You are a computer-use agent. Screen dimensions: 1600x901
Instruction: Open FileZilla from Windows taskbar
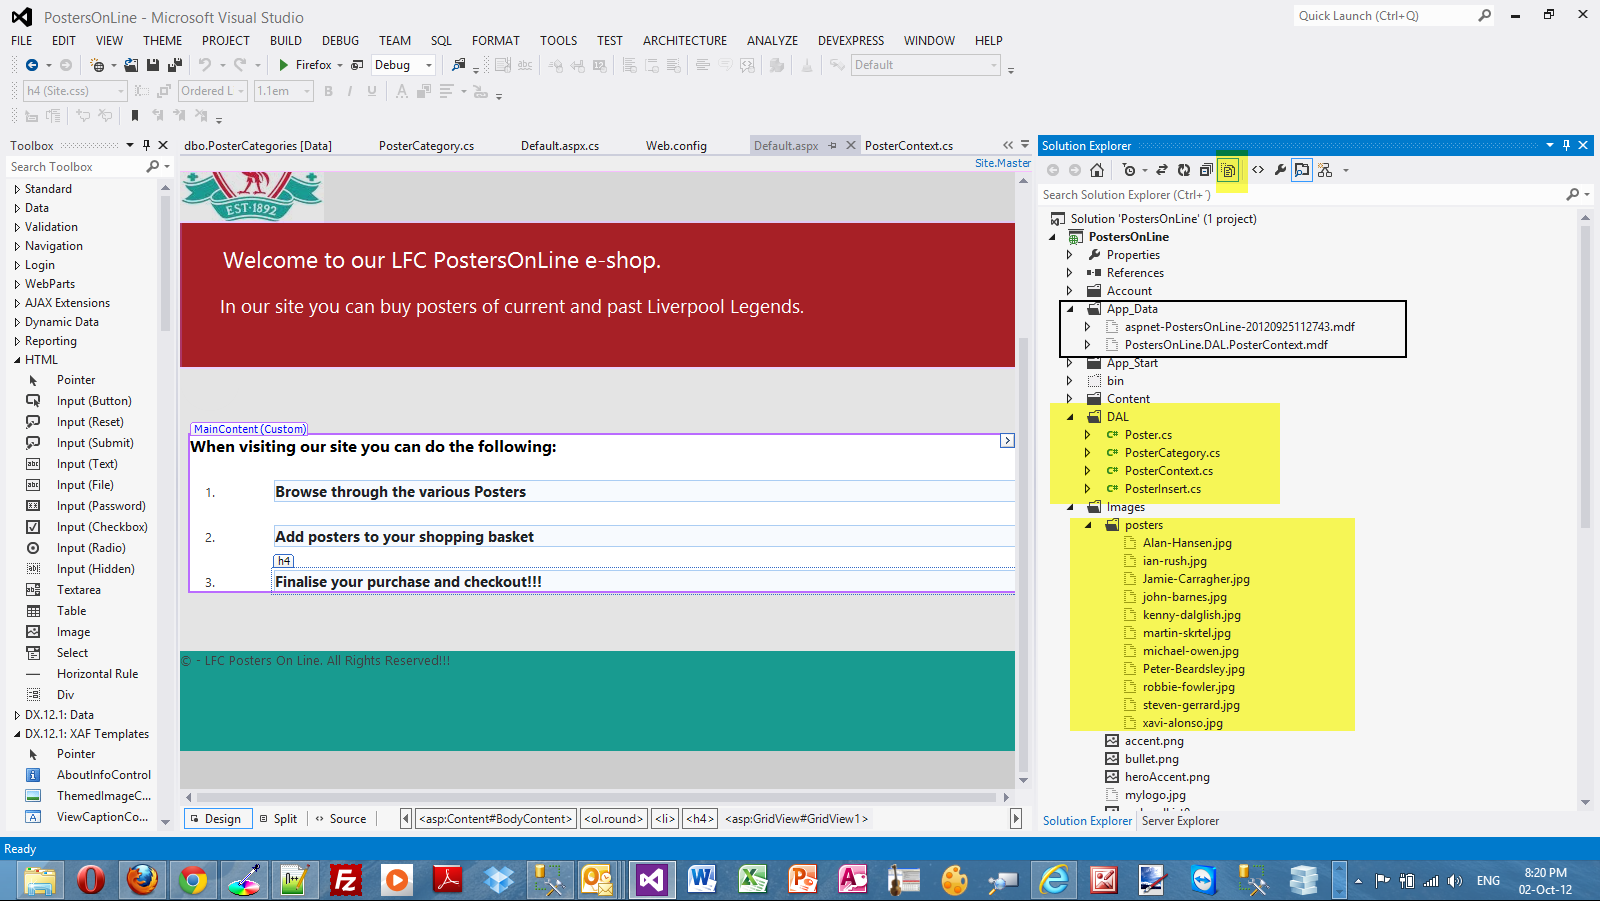(x=345, y=880)
